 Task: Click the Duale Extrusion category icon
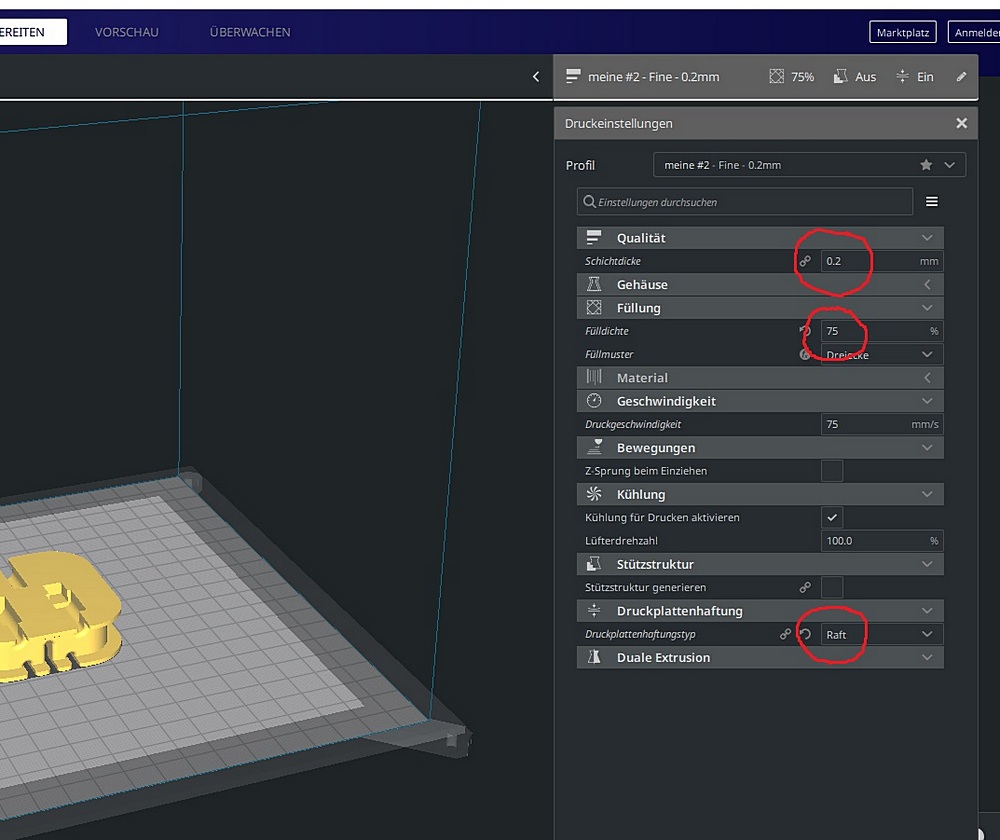point(594,657)
